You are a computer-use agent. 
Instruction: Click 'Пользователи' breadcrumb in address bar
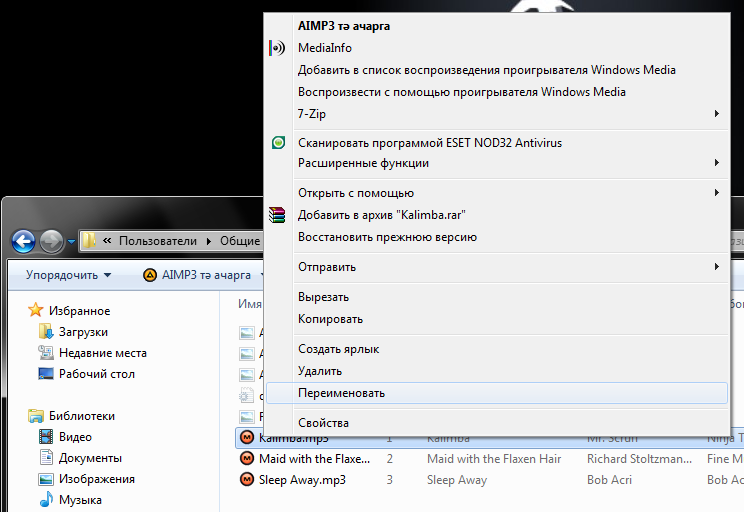click(158, 241)
